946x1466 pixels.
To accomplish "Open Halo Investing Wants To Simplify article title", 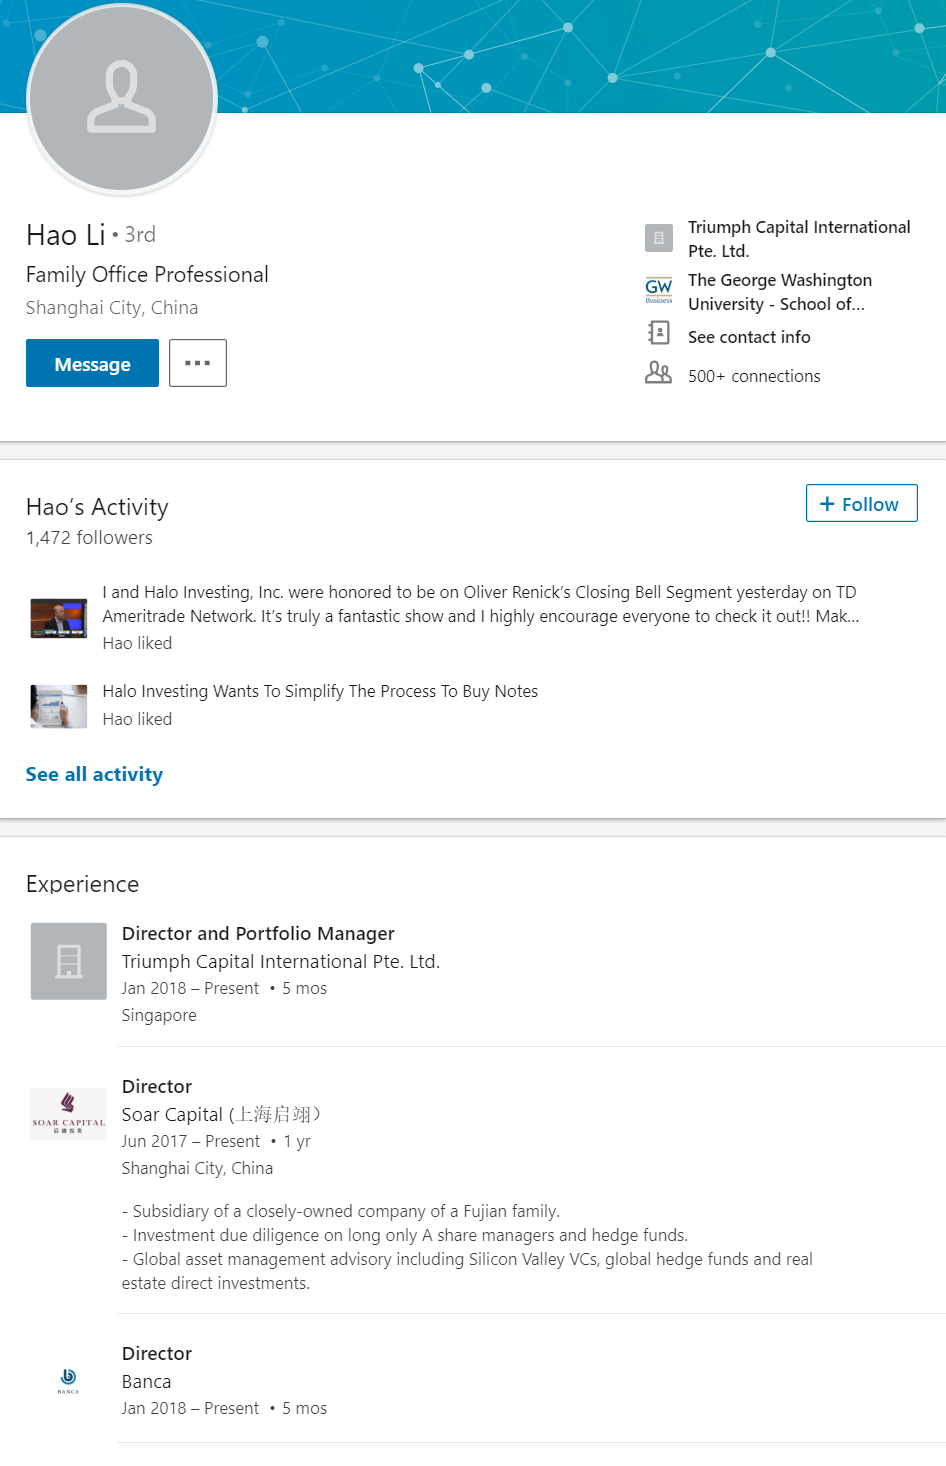I will (320, 691).
